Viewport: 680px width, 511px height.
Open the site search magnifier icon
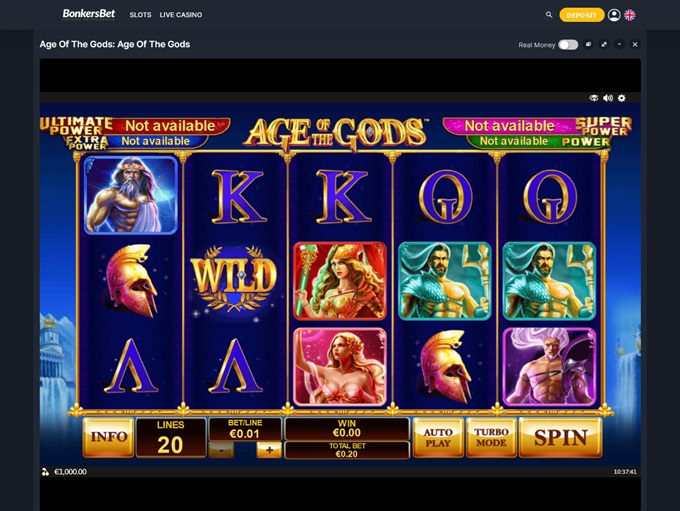pyautogui.click(x=549, y=15)
